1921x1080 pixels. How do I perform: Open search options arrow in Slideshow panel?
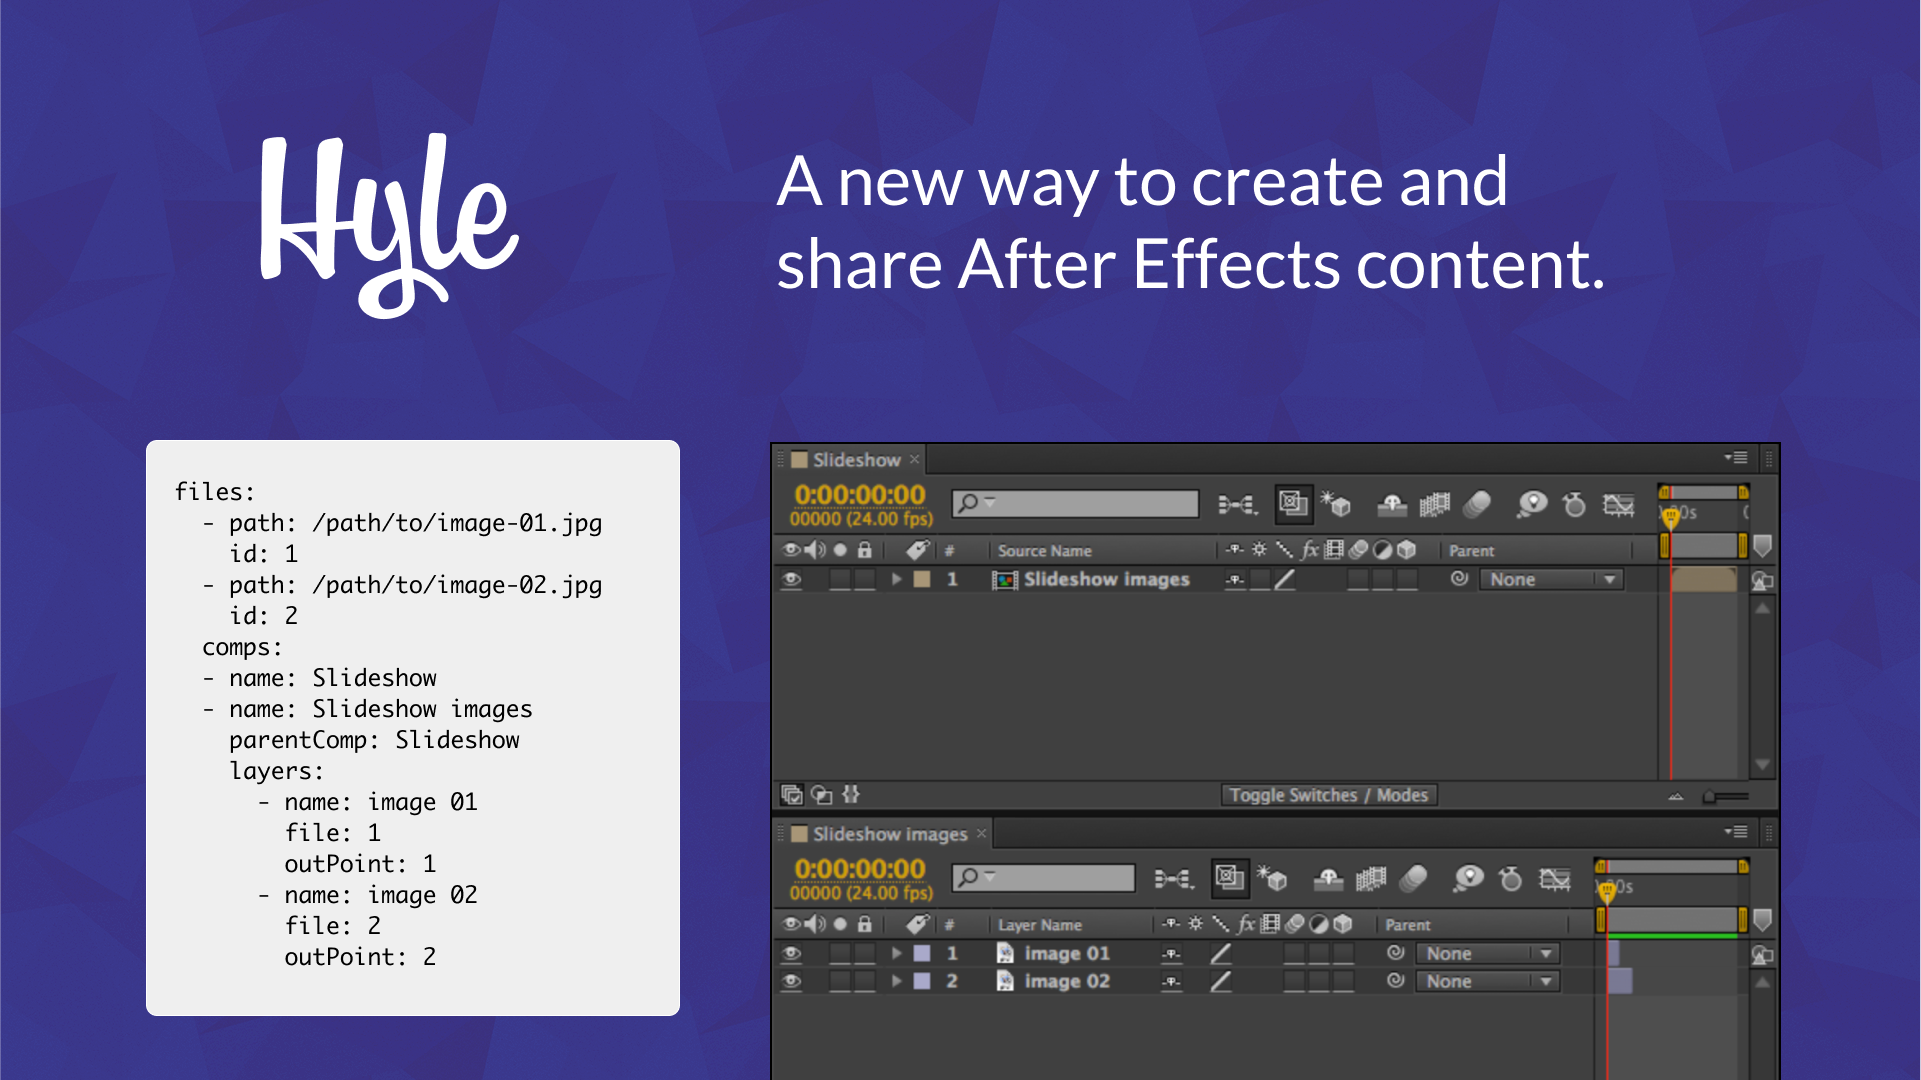(x=989, y=502)
